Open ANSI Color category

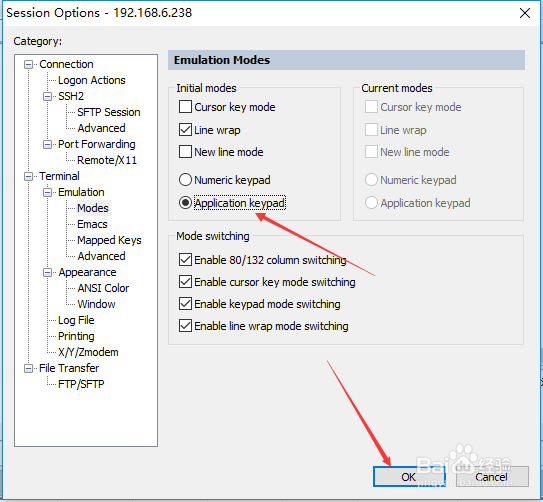(103, 288)
